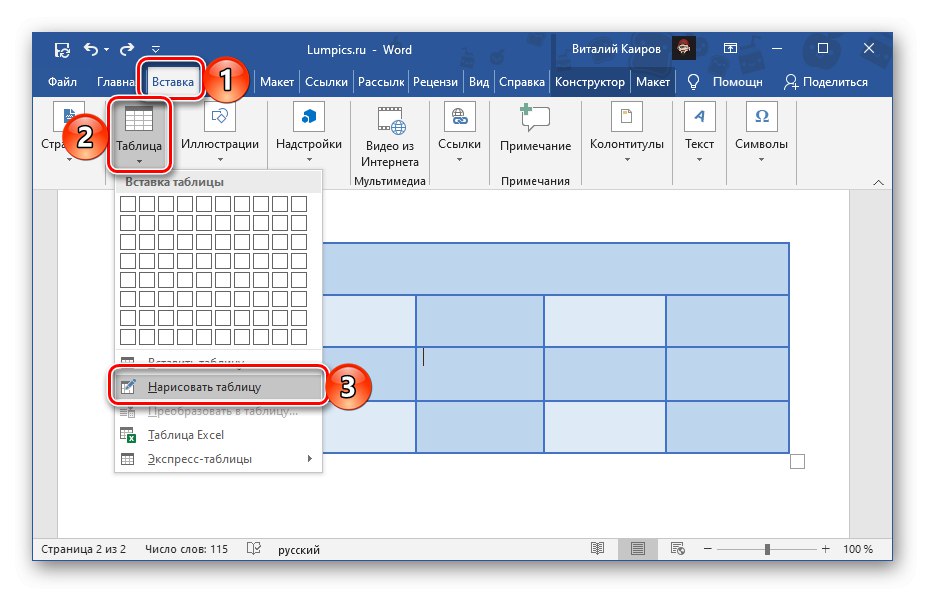The height and width of the screenshot is (593, 925).
Task: Open Ribbon Display Options icon
Action: click(x=730, y=48)
